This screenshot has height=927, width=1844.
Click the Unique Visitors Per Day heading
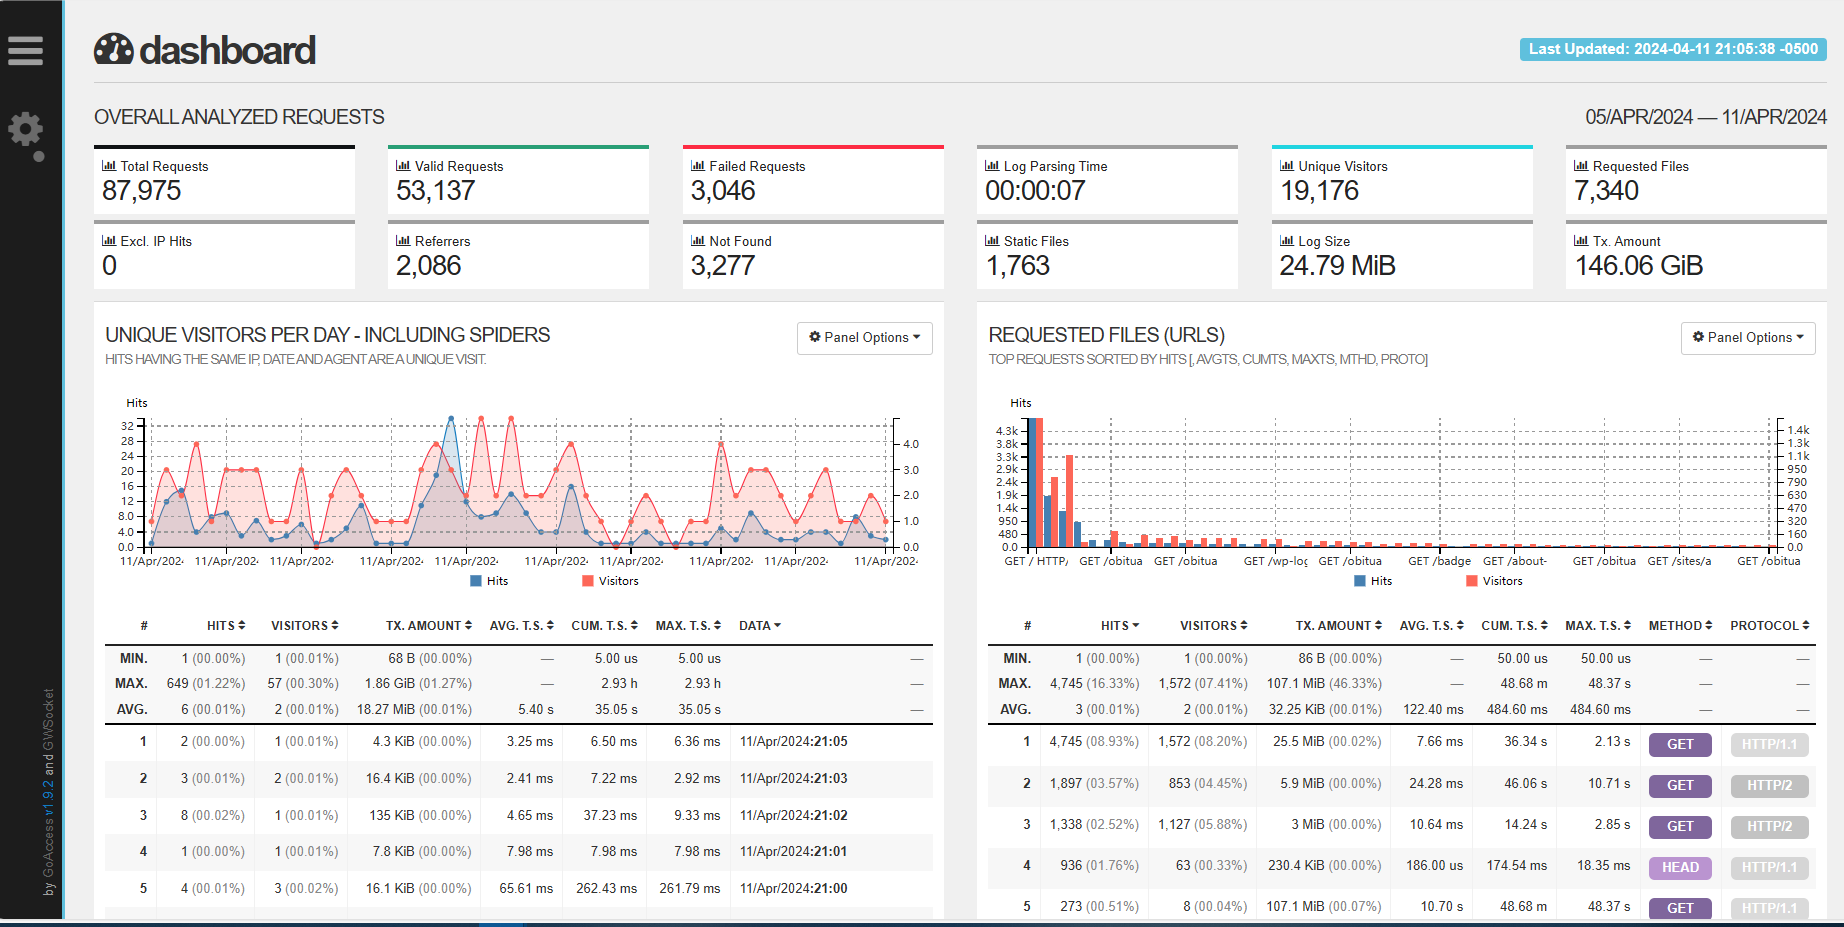(328, 335)
